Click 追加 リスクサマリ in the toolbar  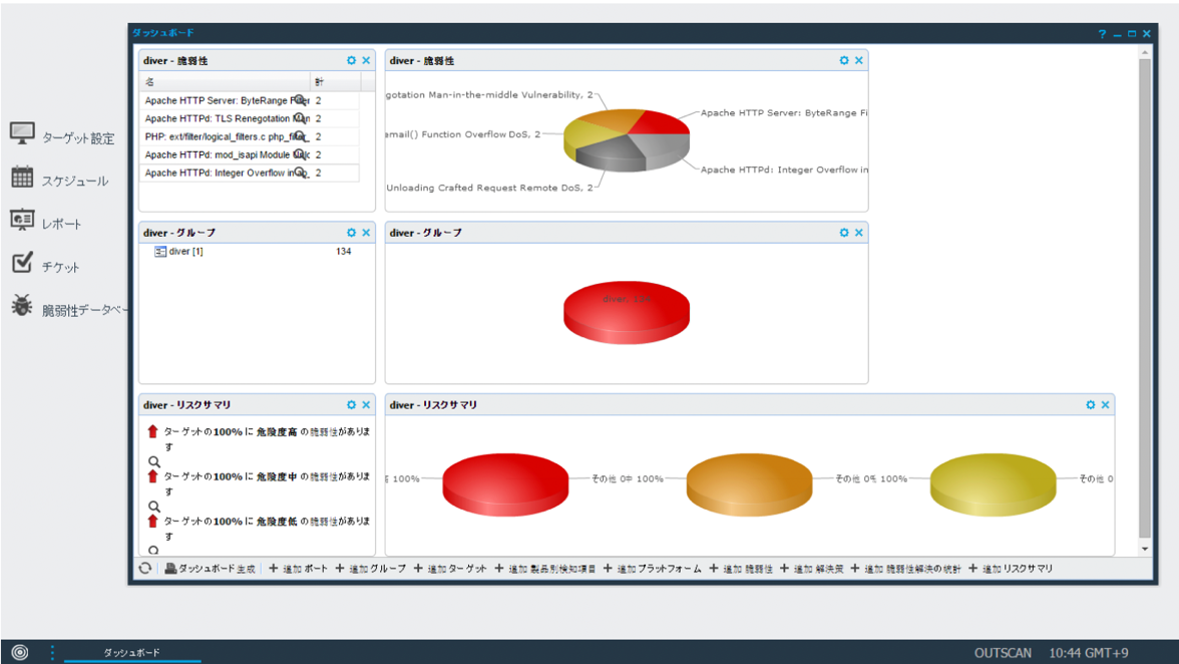point(1011,568)
